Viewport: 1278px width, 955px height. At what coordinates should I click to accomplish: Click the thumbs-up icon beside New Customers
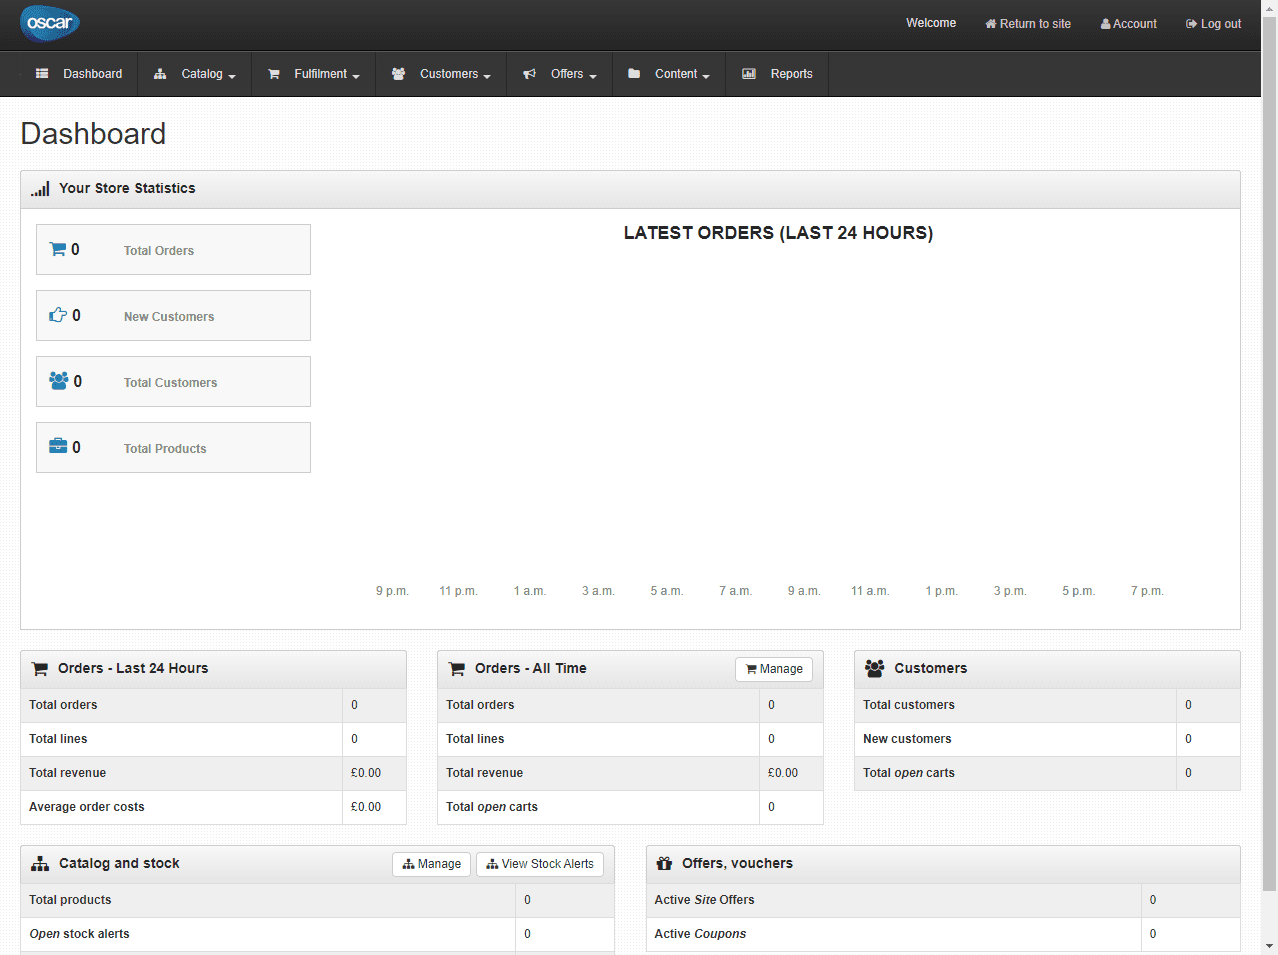[x=58, y=315]
